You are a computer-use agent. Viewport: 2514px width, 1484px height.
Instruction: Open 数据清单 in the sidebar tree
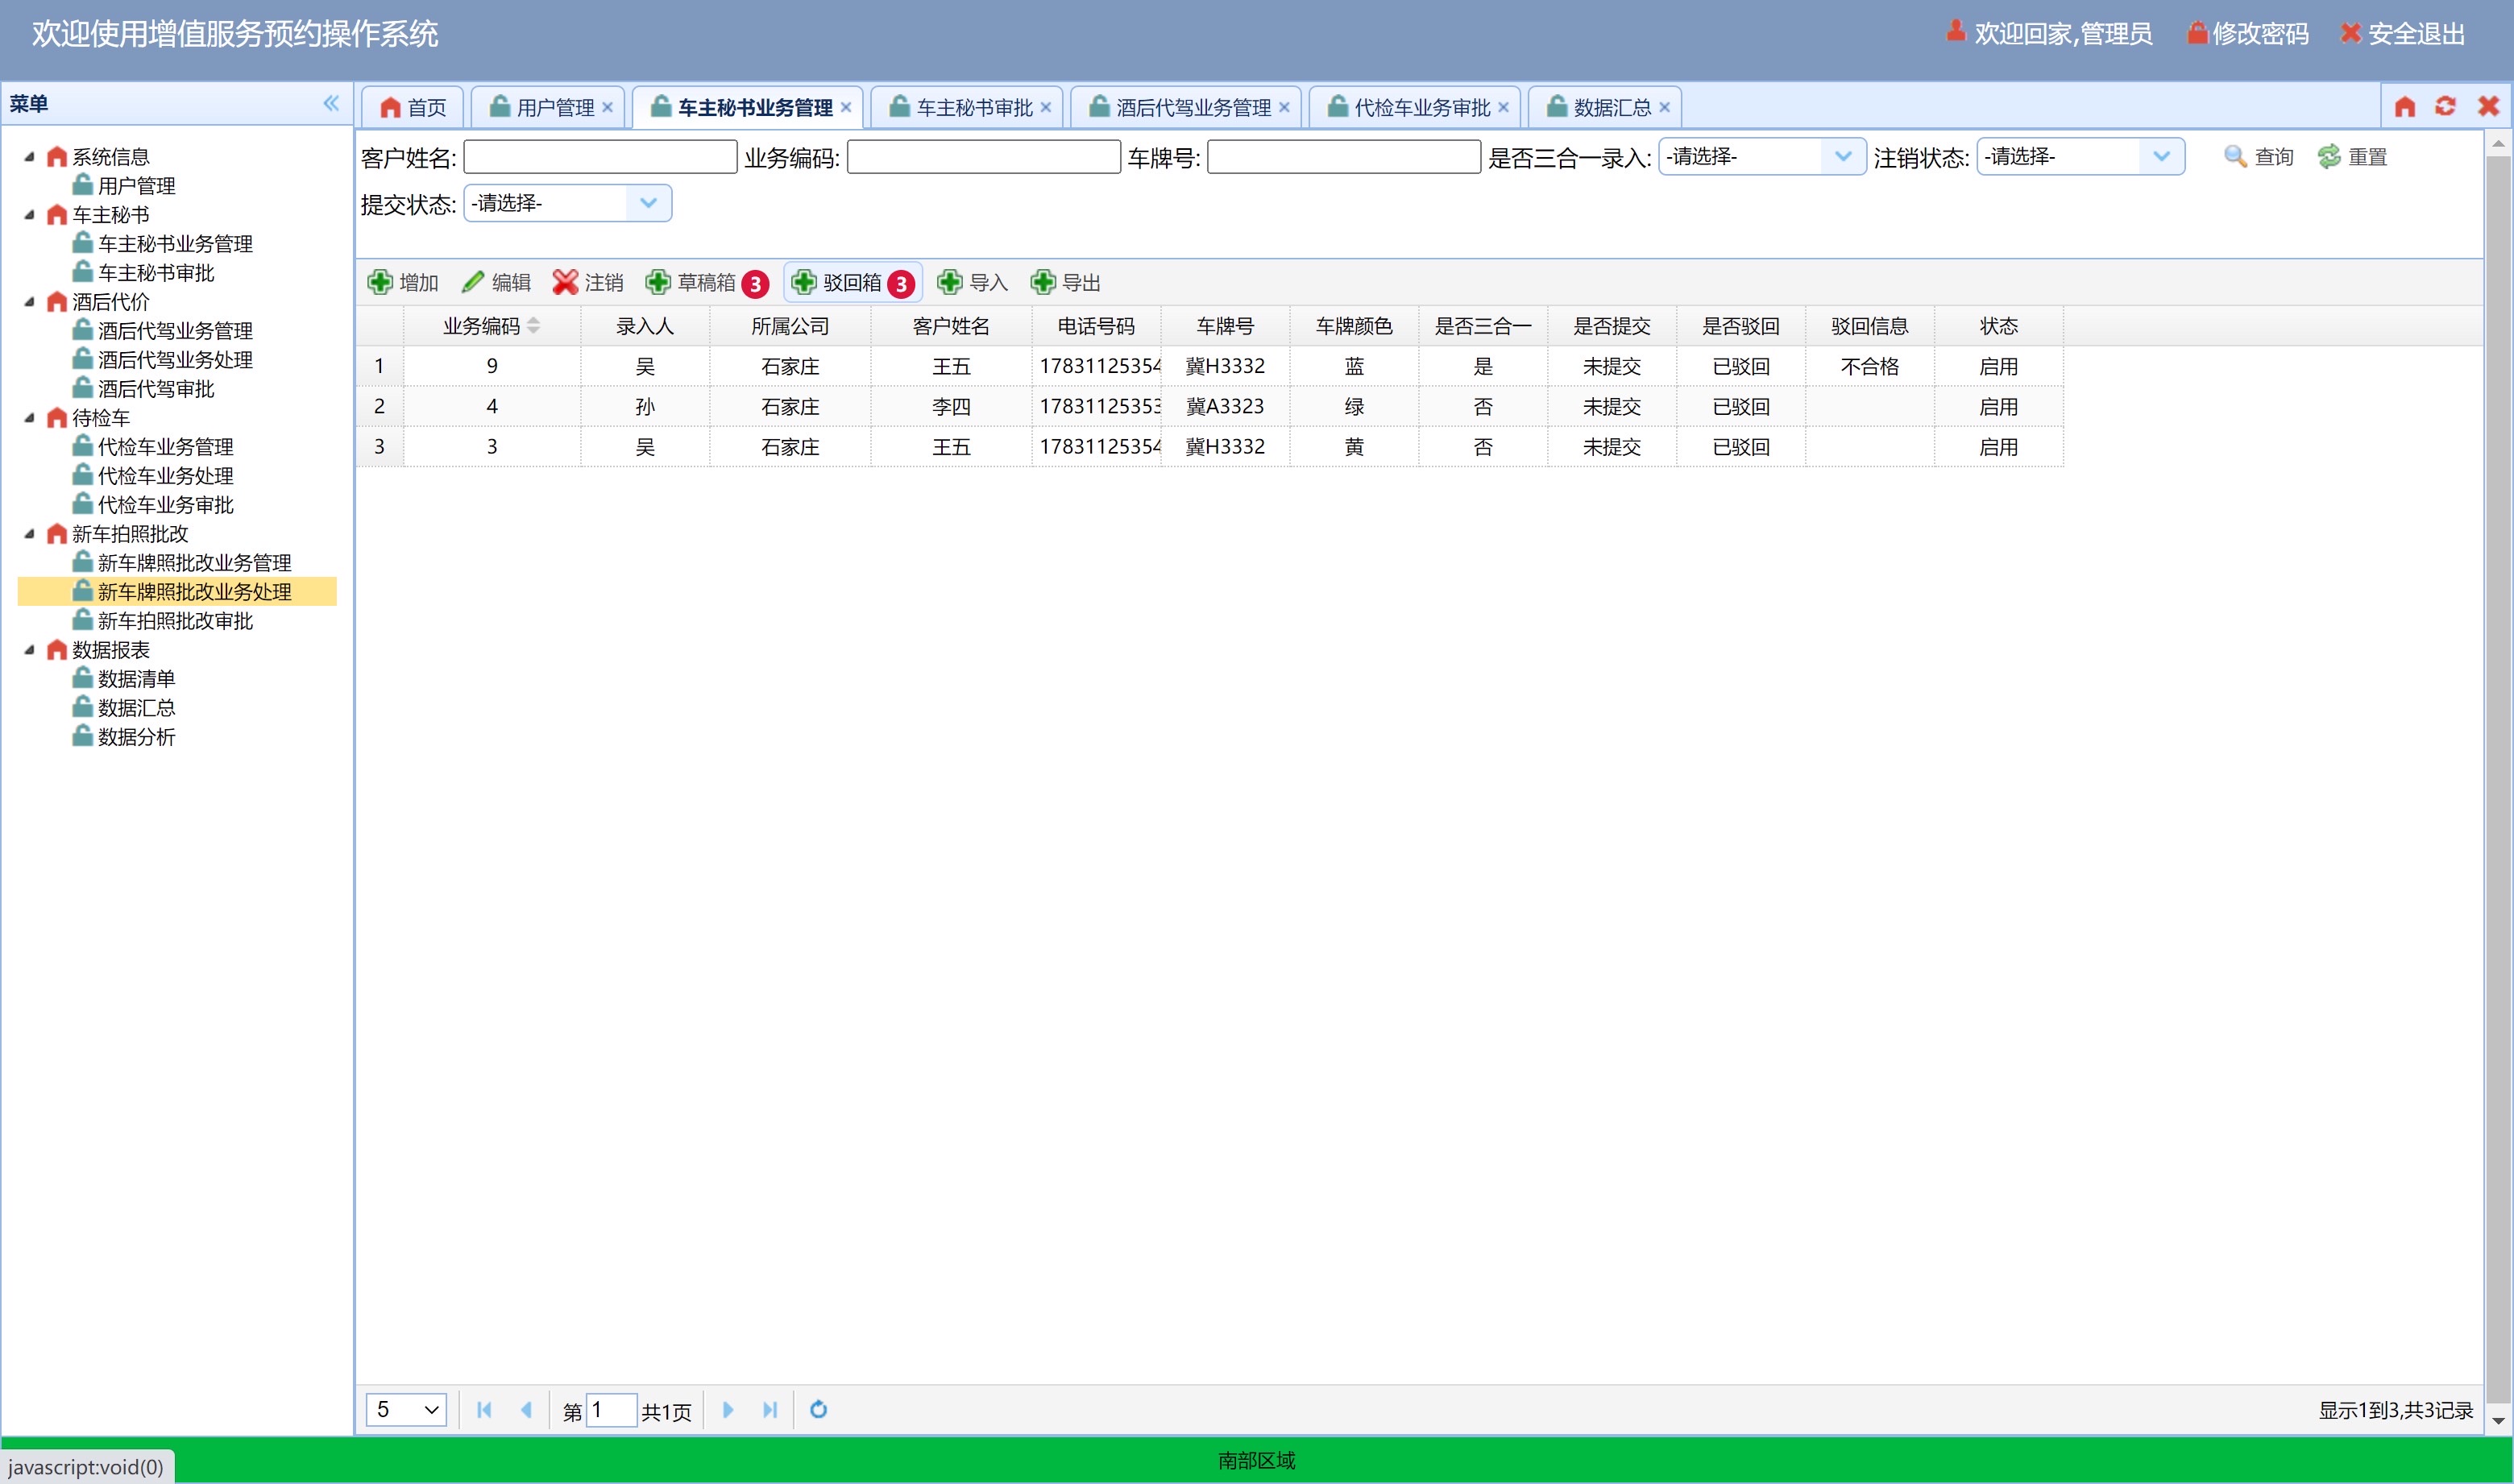(x=137, y=679)
